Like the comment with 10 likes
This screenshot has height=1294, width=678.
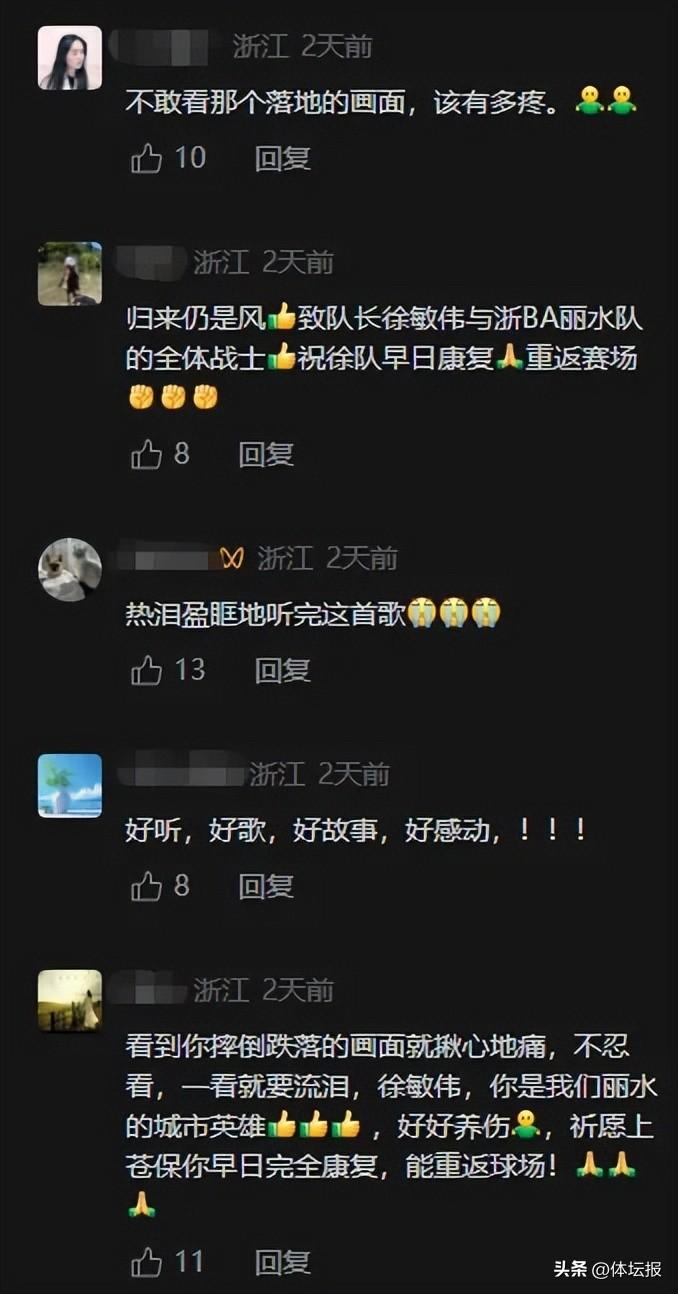pyautogui.click(x=146, y=158)
